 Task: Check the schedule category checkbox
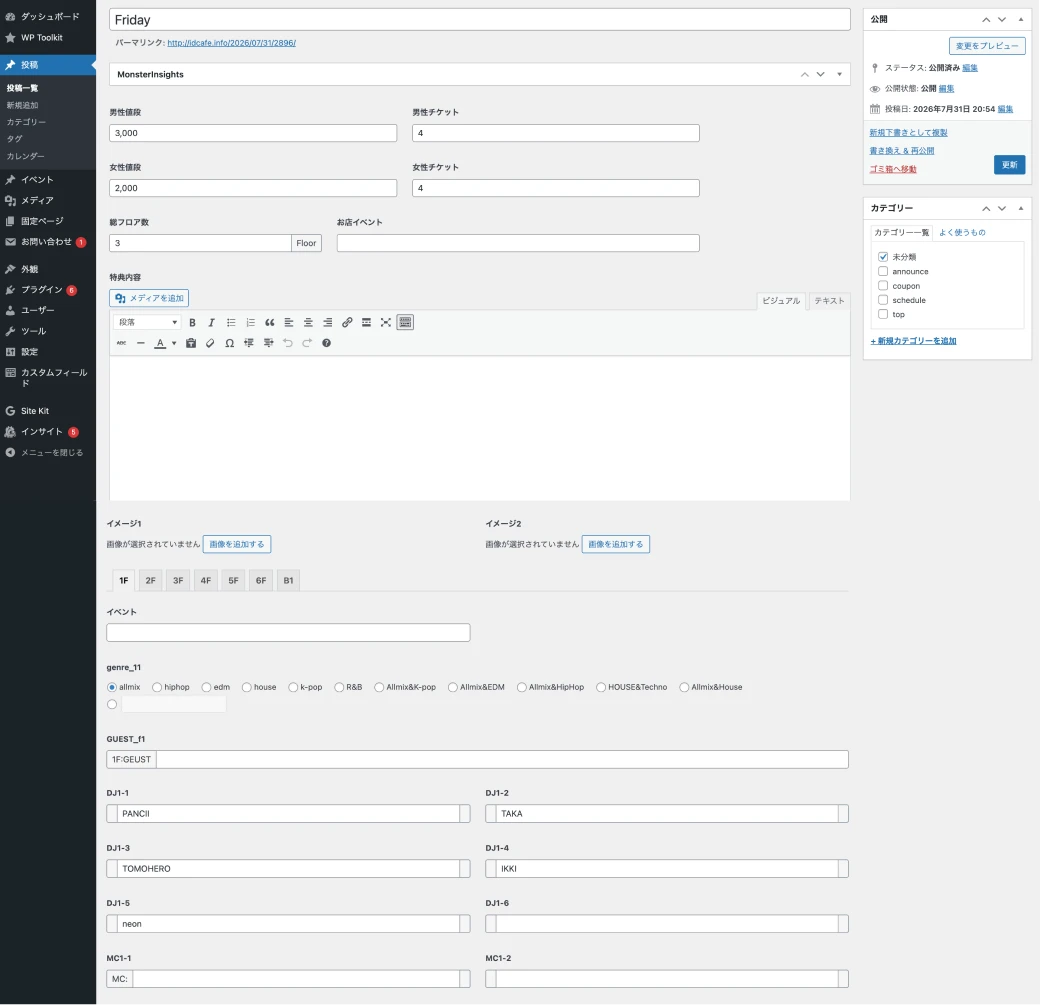point(883,300)
